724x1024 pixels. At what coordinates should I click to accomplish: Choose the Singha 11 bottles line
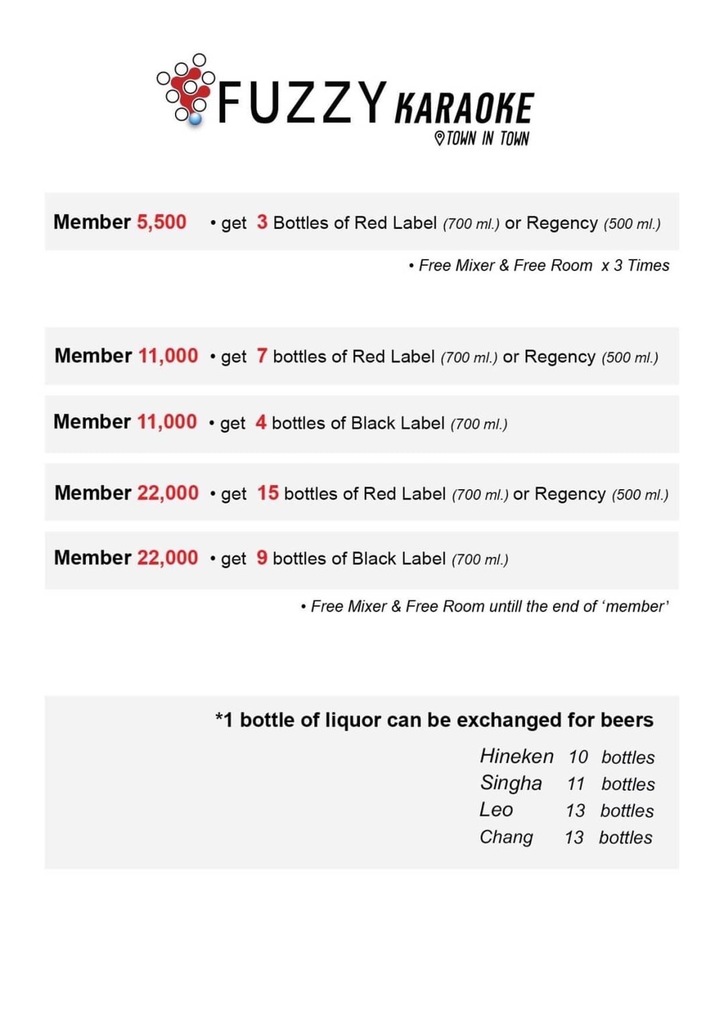[x=567, y=784]
